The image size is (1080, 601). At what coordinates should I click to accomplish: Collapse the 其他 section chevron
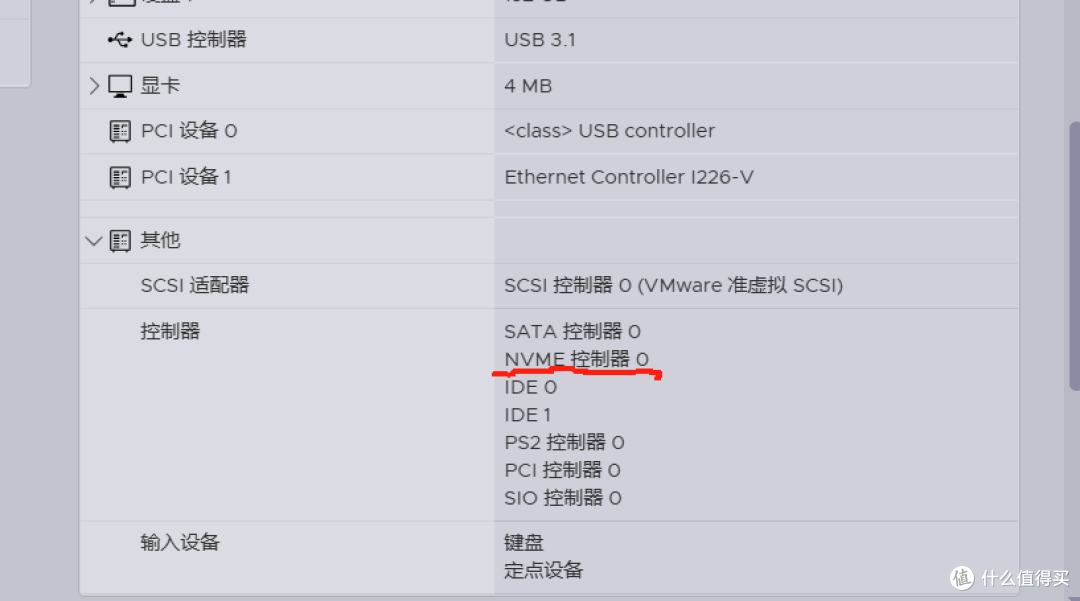pos(94,241)
